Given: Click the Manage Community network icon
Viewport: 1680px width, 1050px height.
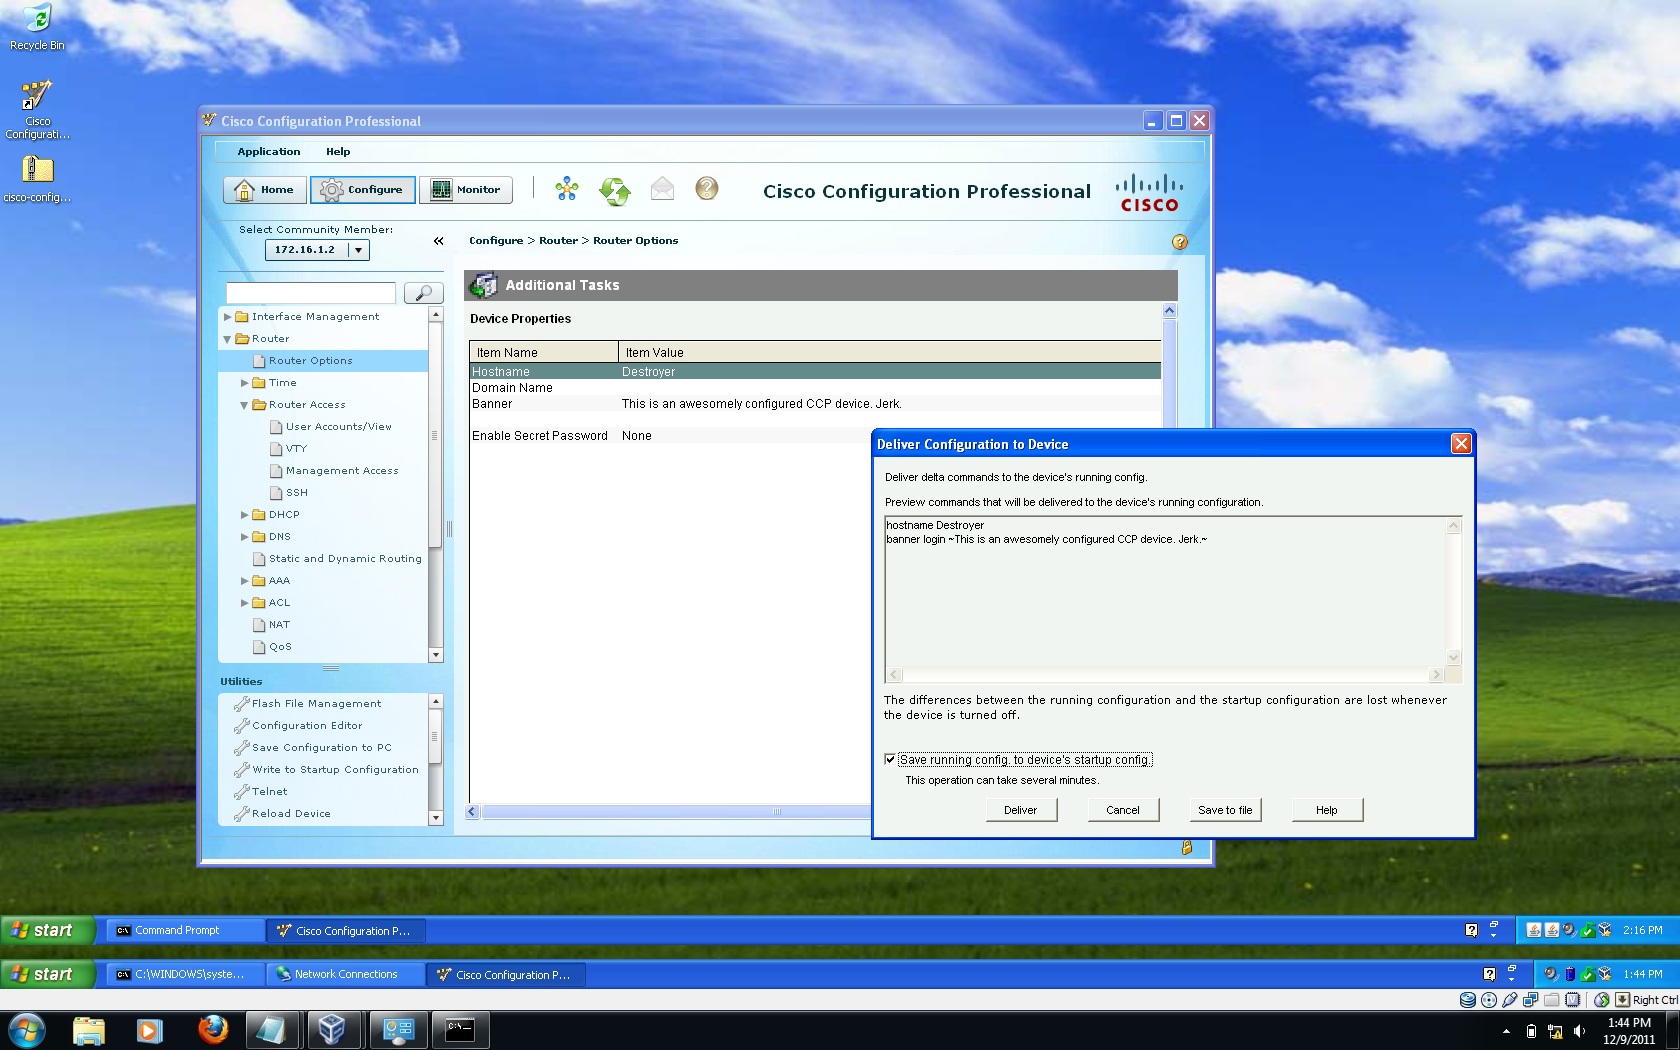Looking at the screenshot, I should click(x=567, y=189).
